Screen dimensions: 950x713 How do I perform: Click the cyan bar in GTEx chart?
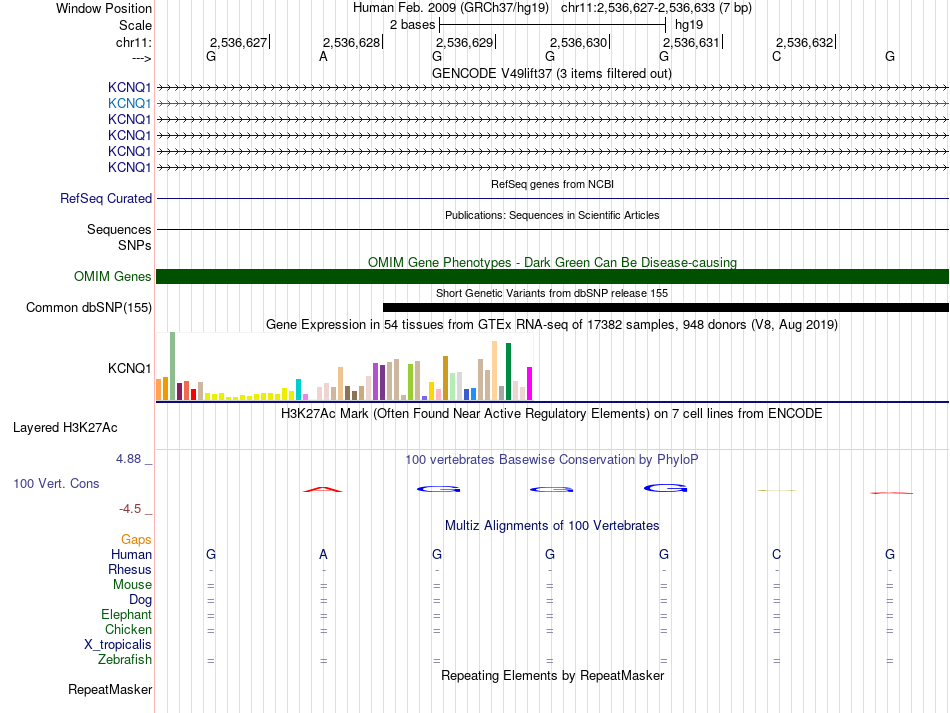[x=299, y=390]
